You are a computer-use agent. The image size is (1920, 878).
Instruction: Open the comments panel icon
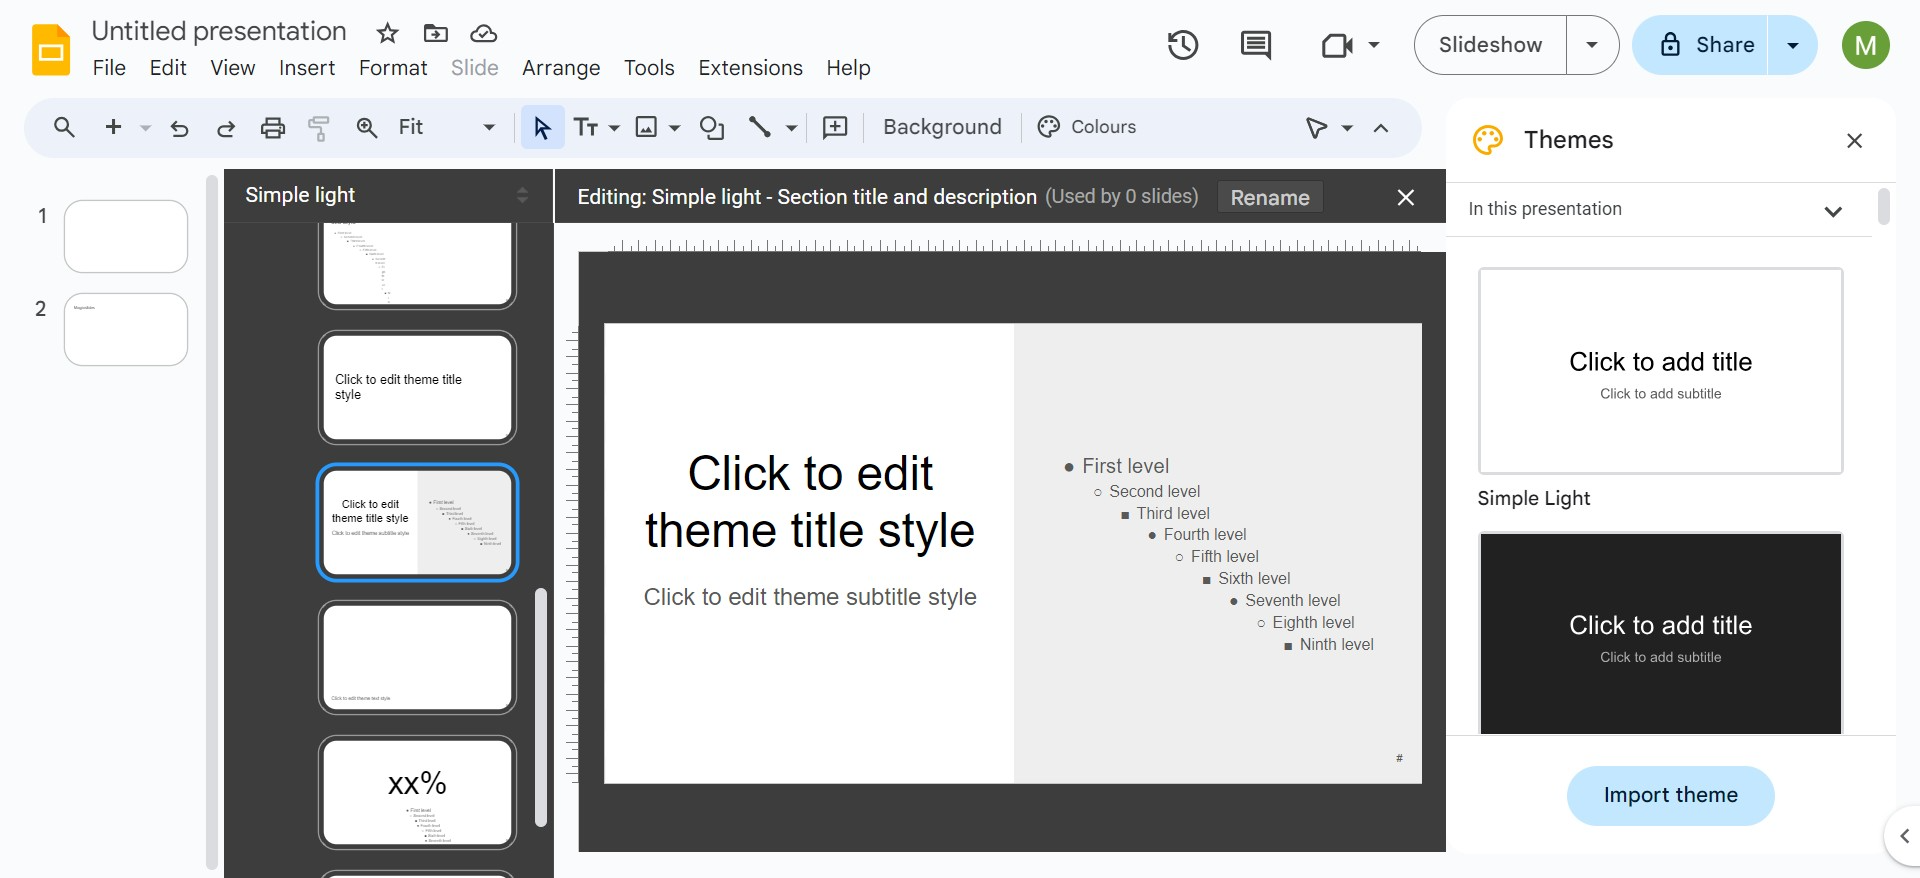[x=1255, y=45]
